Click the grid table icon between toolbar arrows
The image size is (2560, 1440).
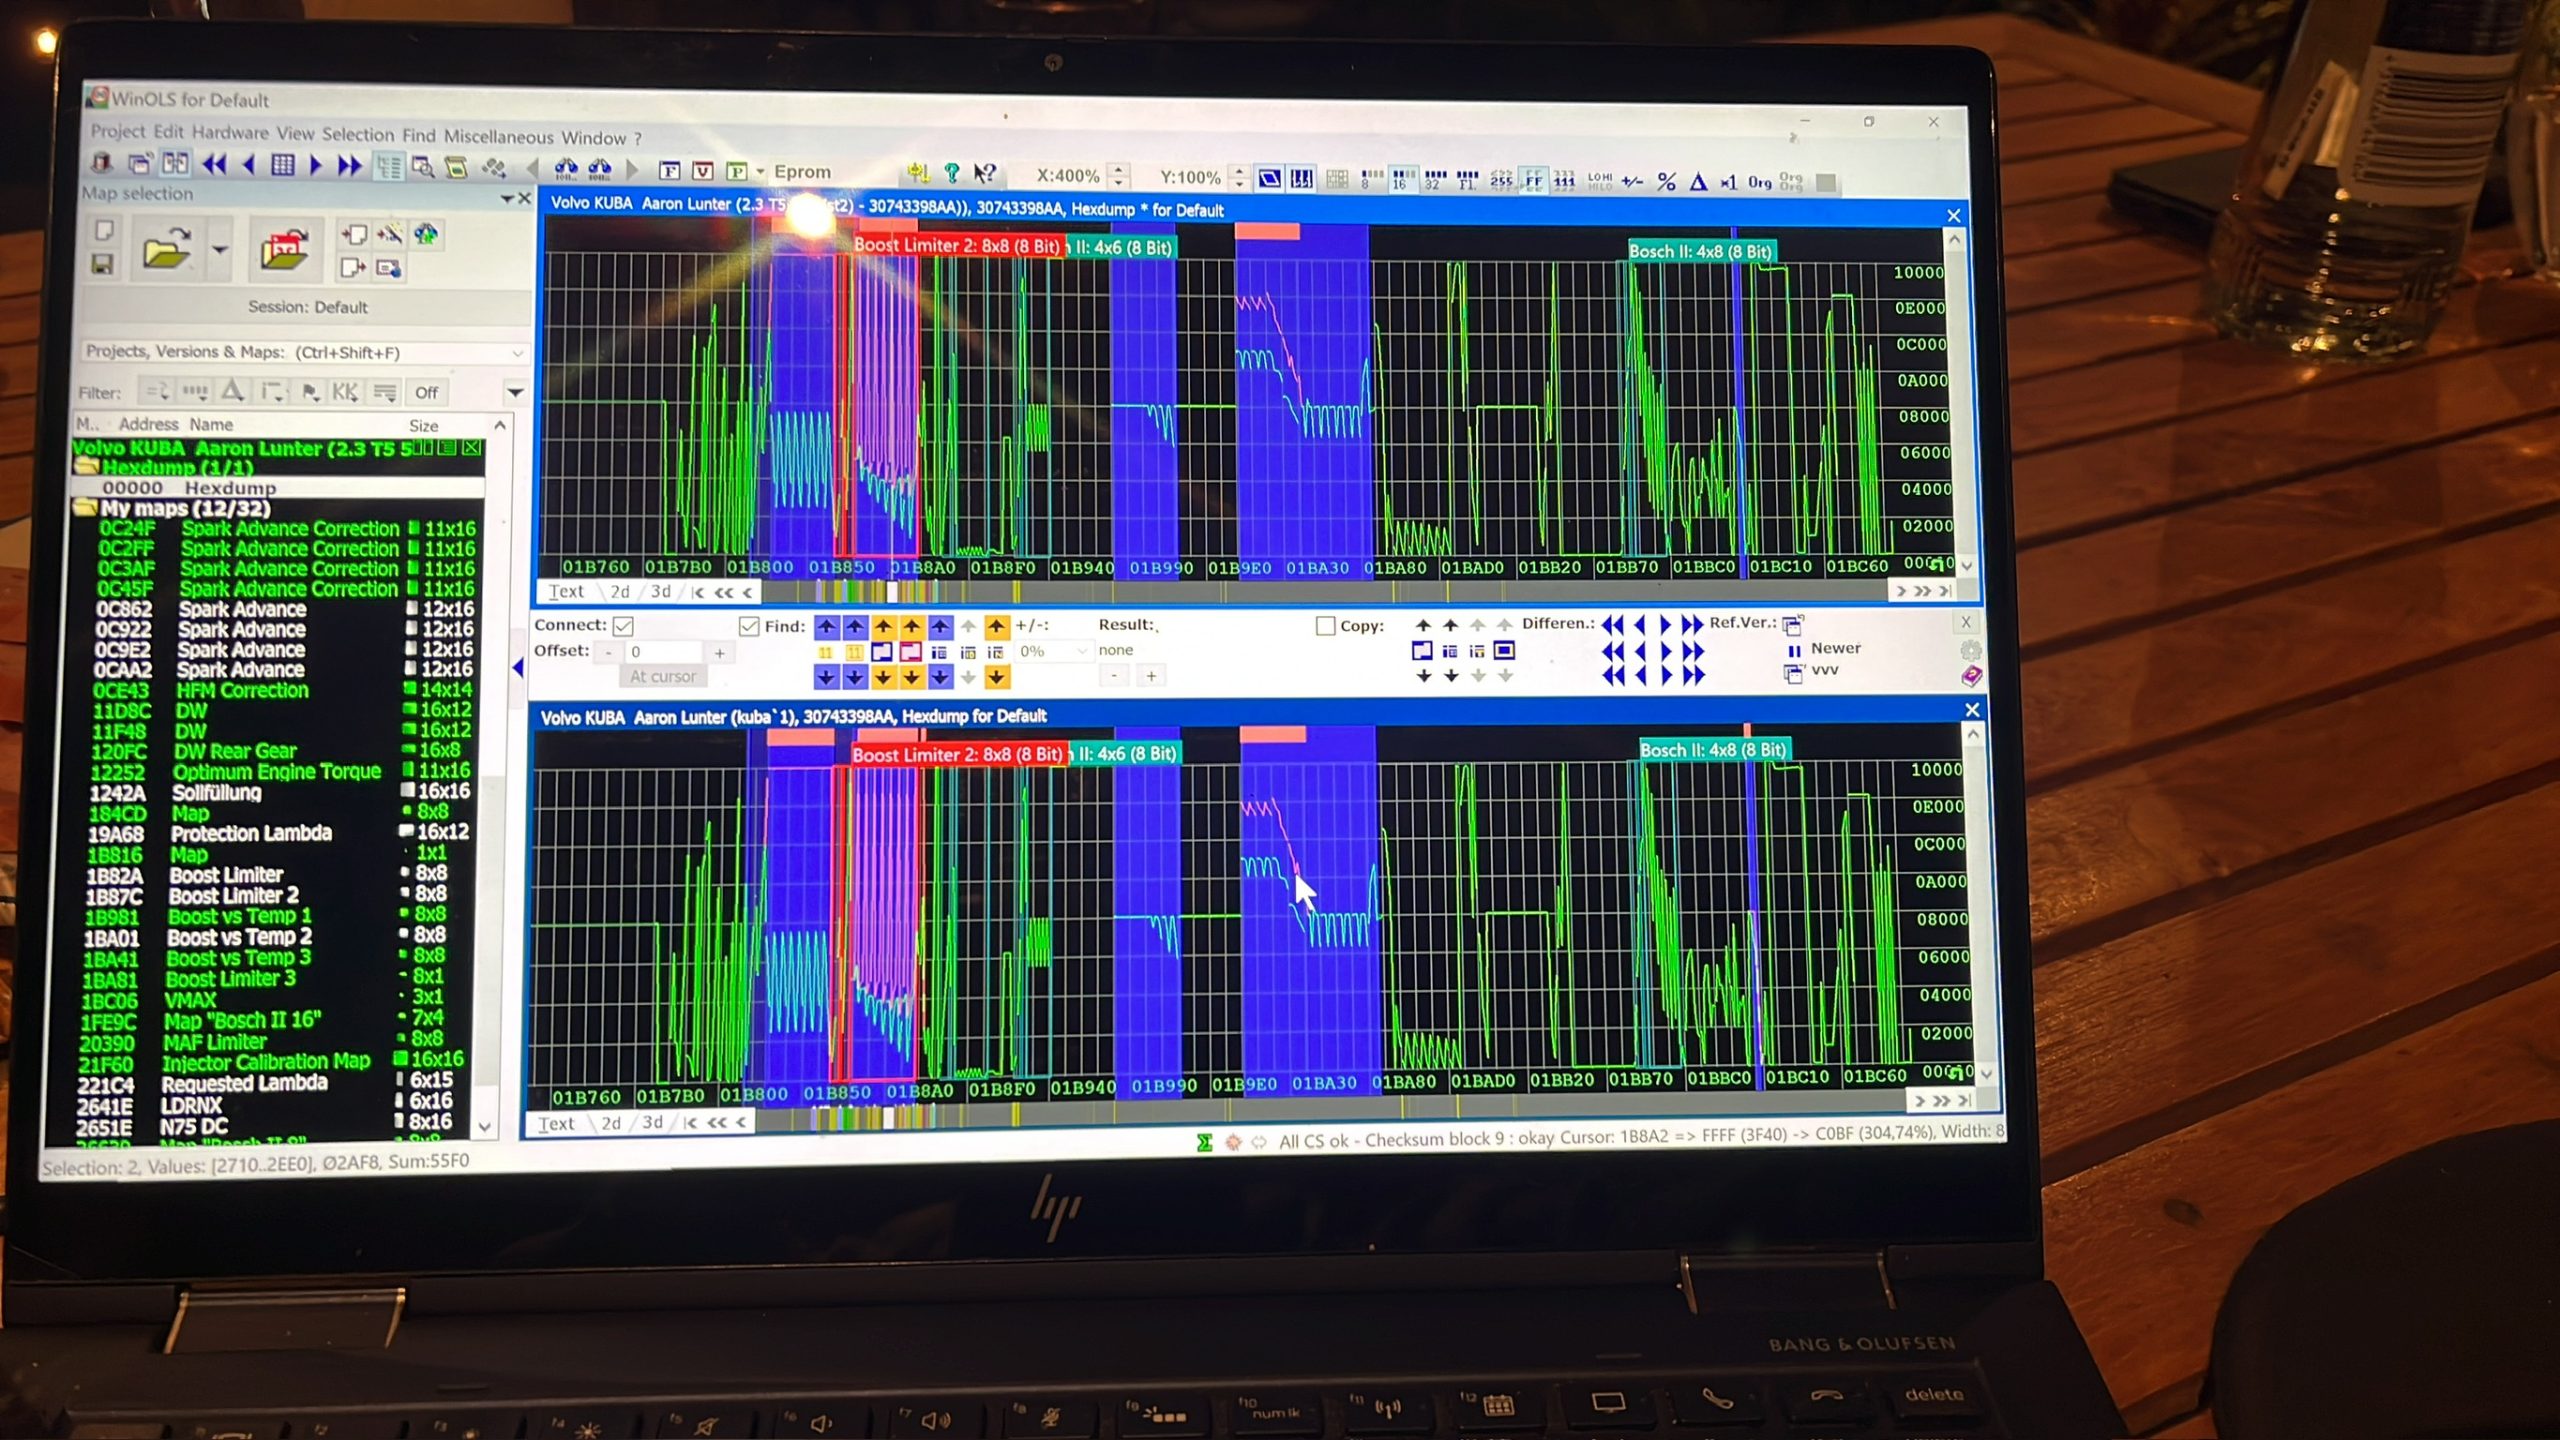tap(283, 165)
